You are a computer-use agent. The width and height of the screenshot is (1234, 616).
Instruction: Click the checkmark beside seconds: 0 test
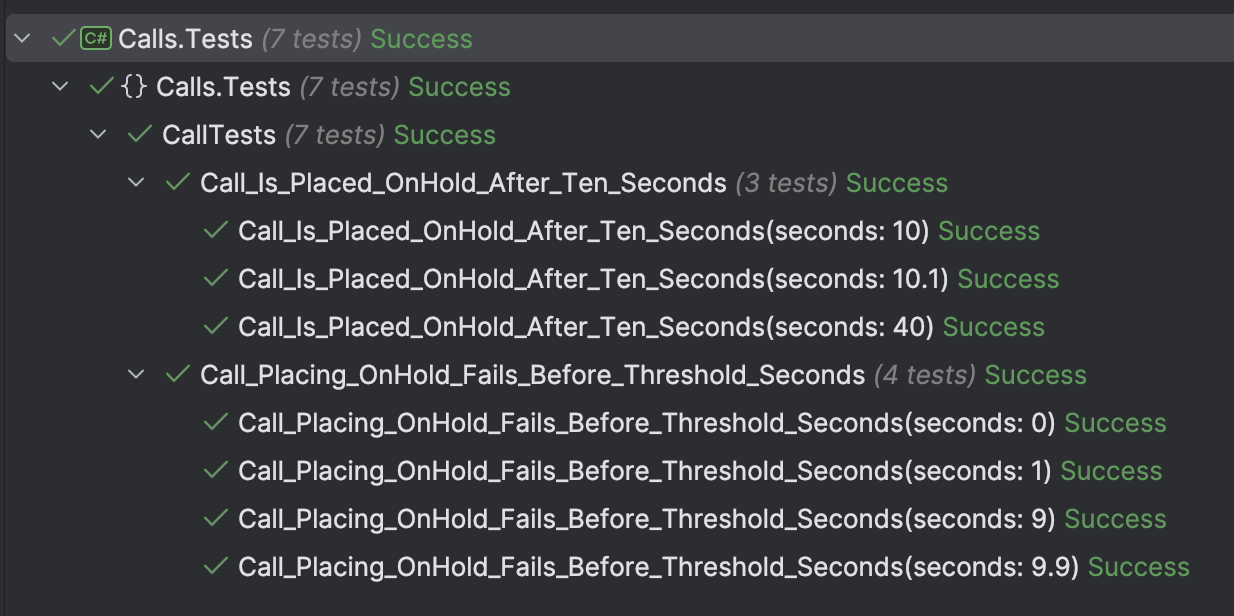point(214,423)
